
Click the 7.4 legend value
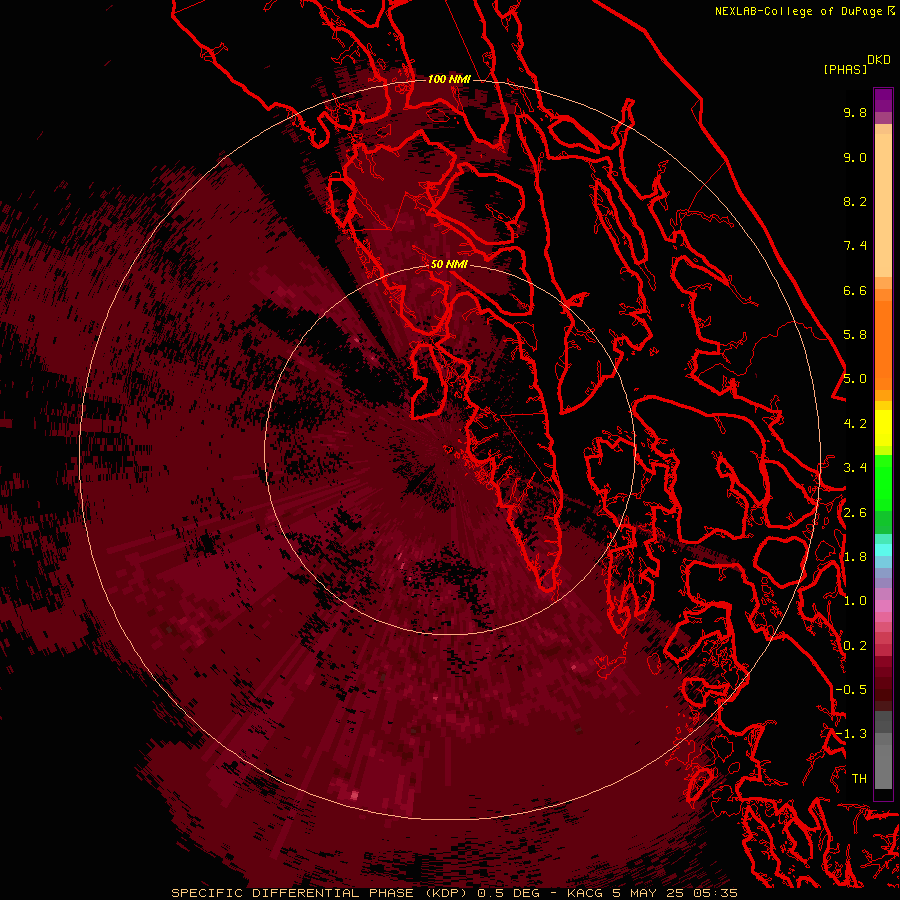pos(855,246)
